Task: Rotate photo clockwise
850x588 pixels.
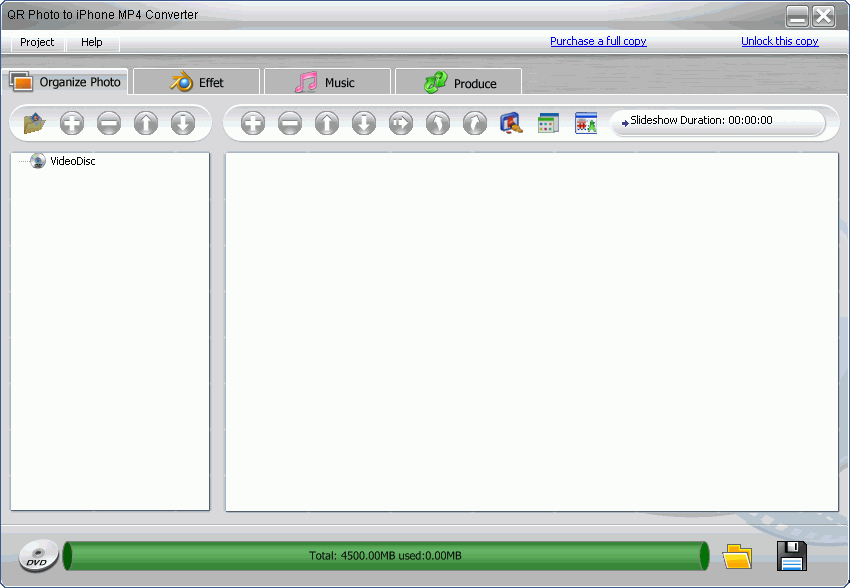Action: [x=475, y=123]
